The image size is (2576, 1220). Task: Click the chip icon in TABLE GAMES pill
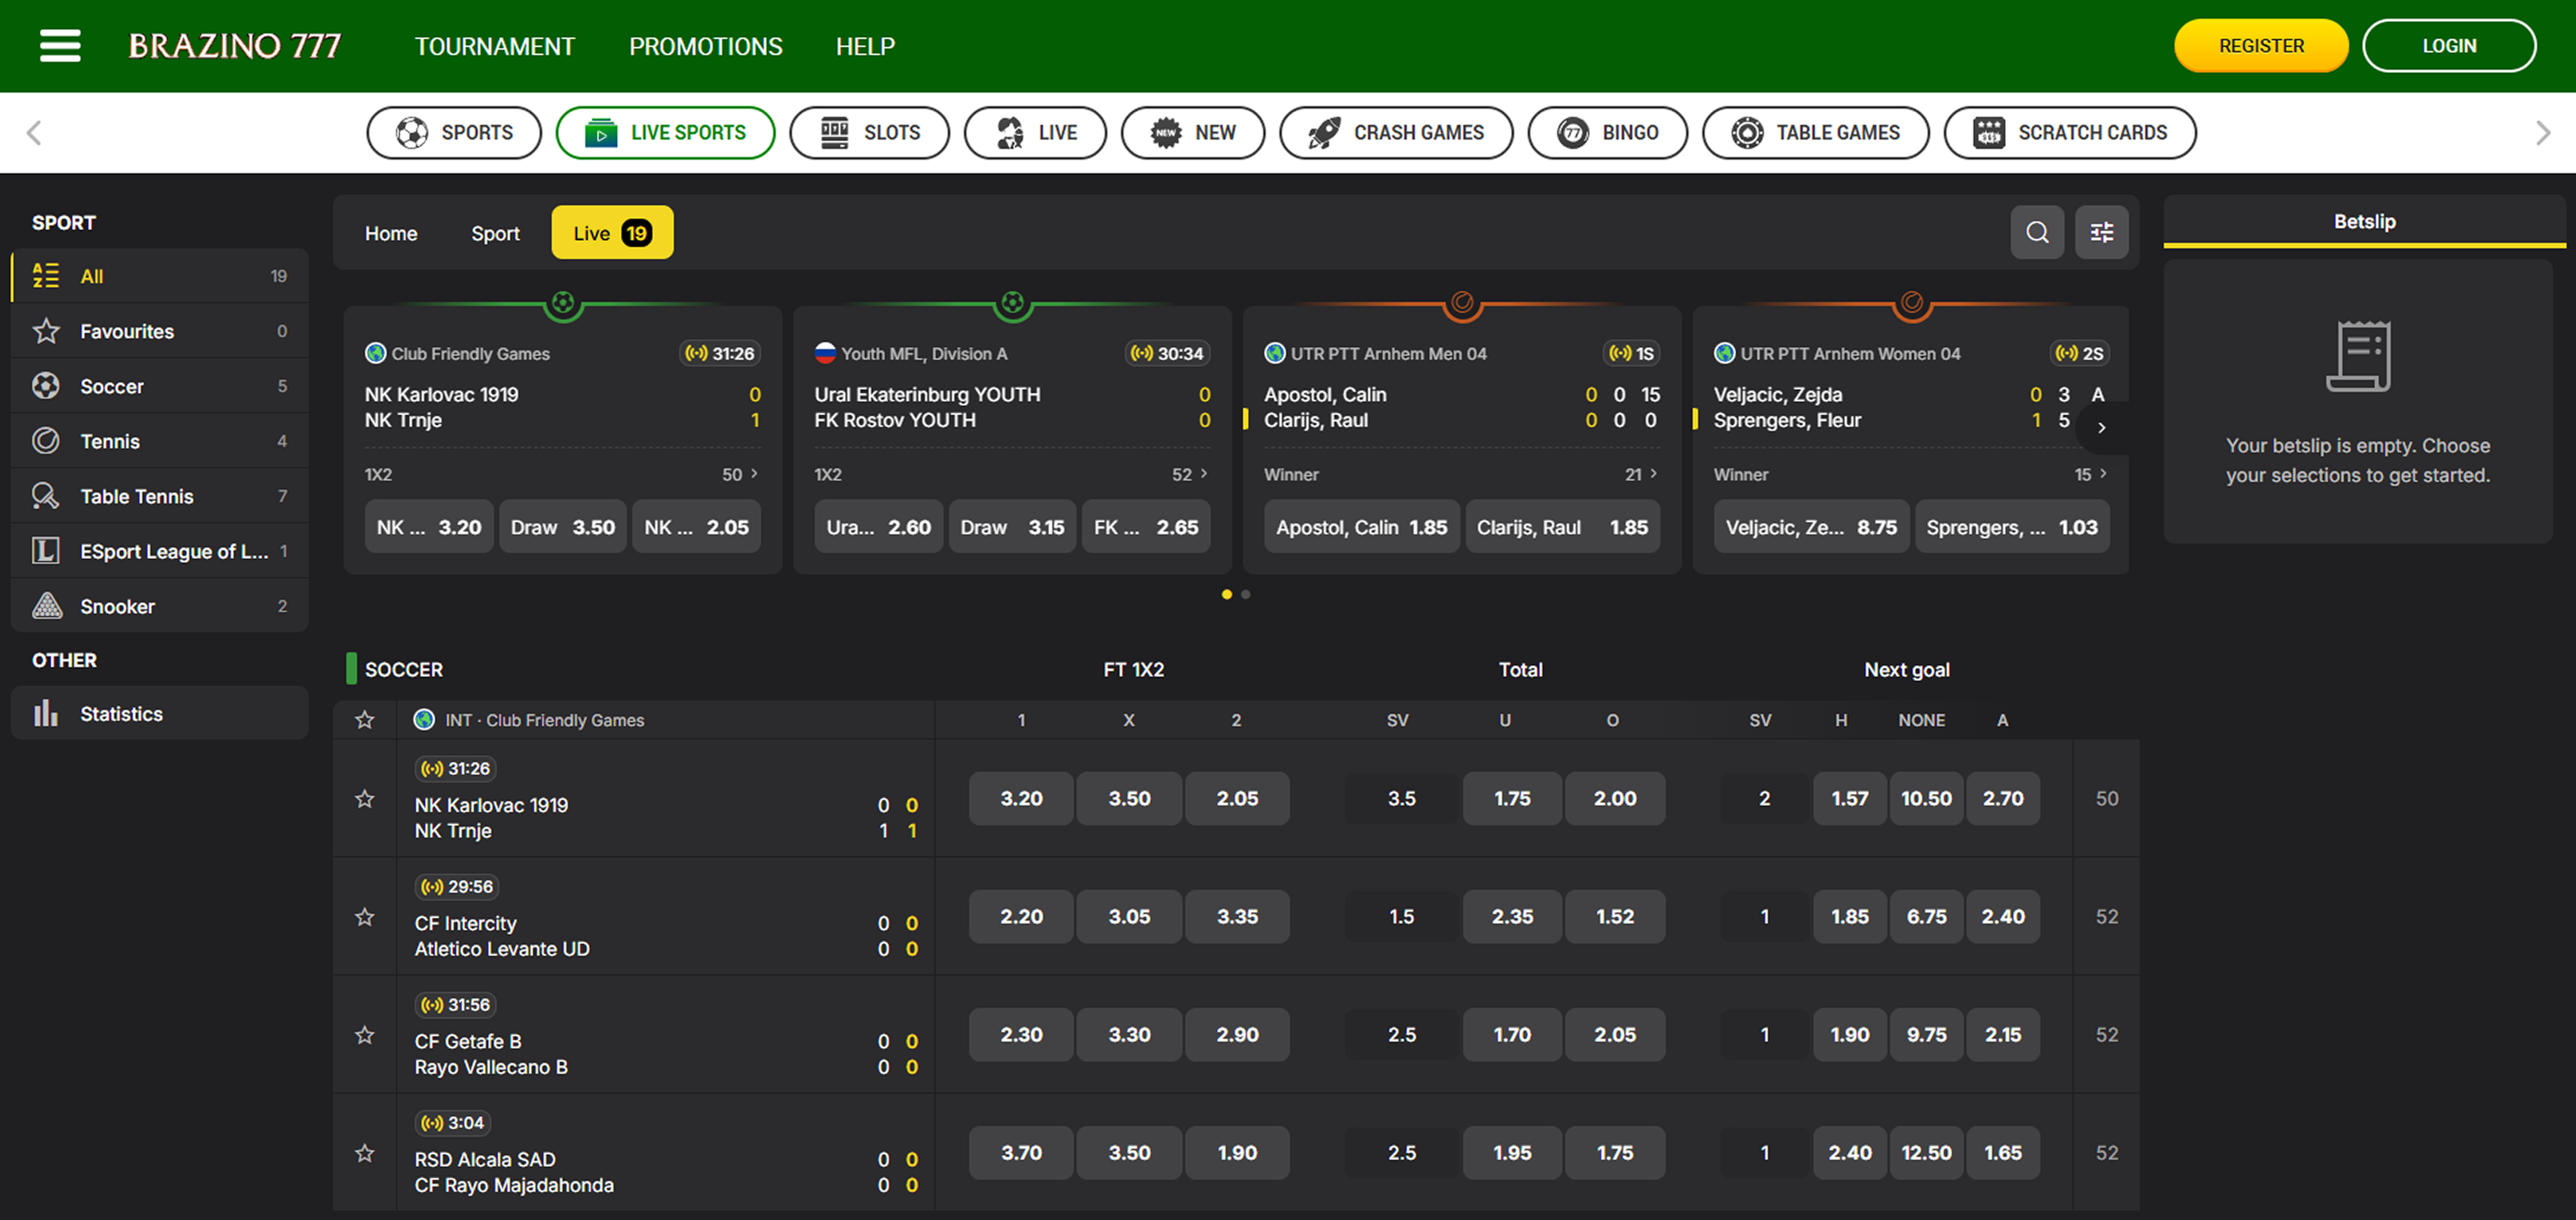click(1747, 133)
